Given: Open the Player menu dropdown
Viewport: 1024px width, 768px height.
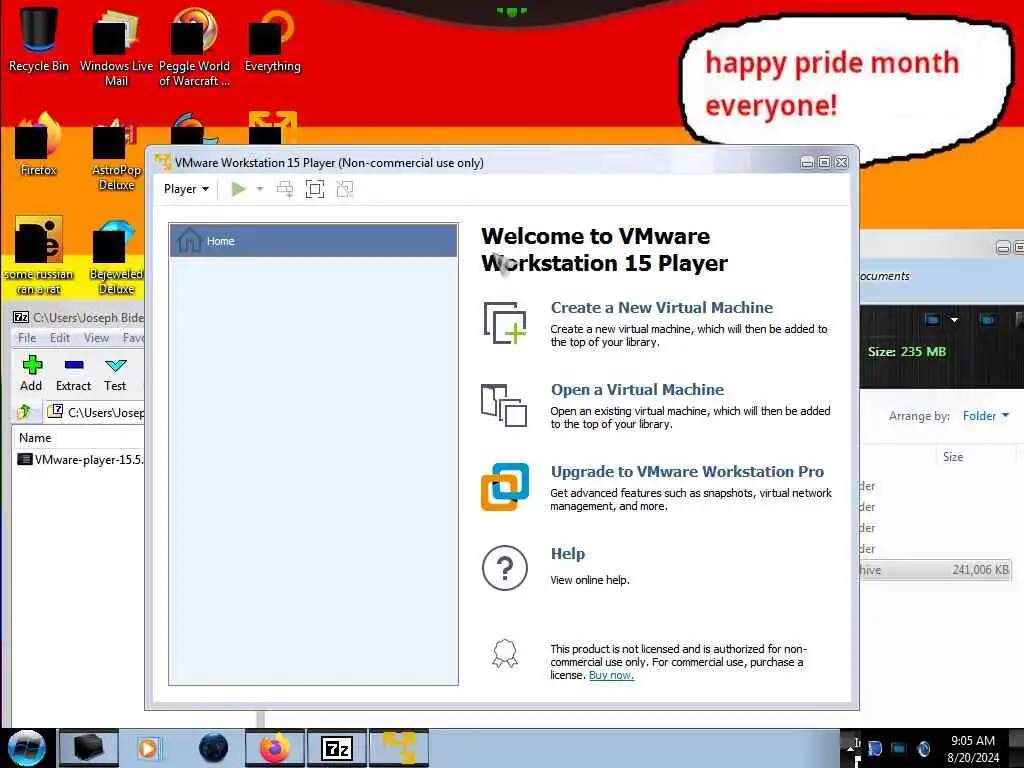Looking at the screenshot, I should pos(186,189).
